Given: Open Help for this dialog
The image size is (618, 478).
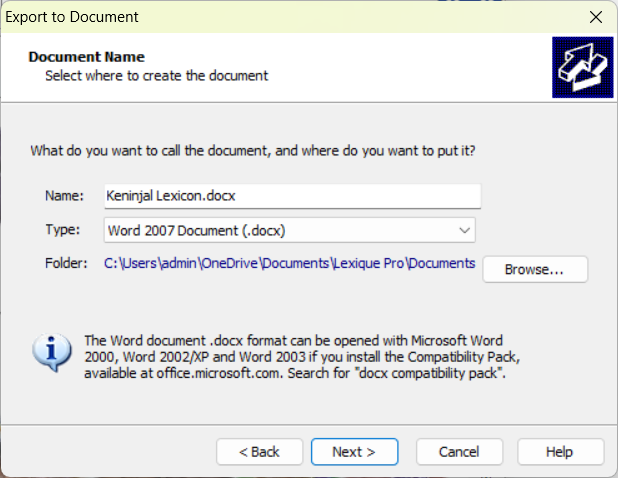Looking at the screenshot, I should (559, 452).
